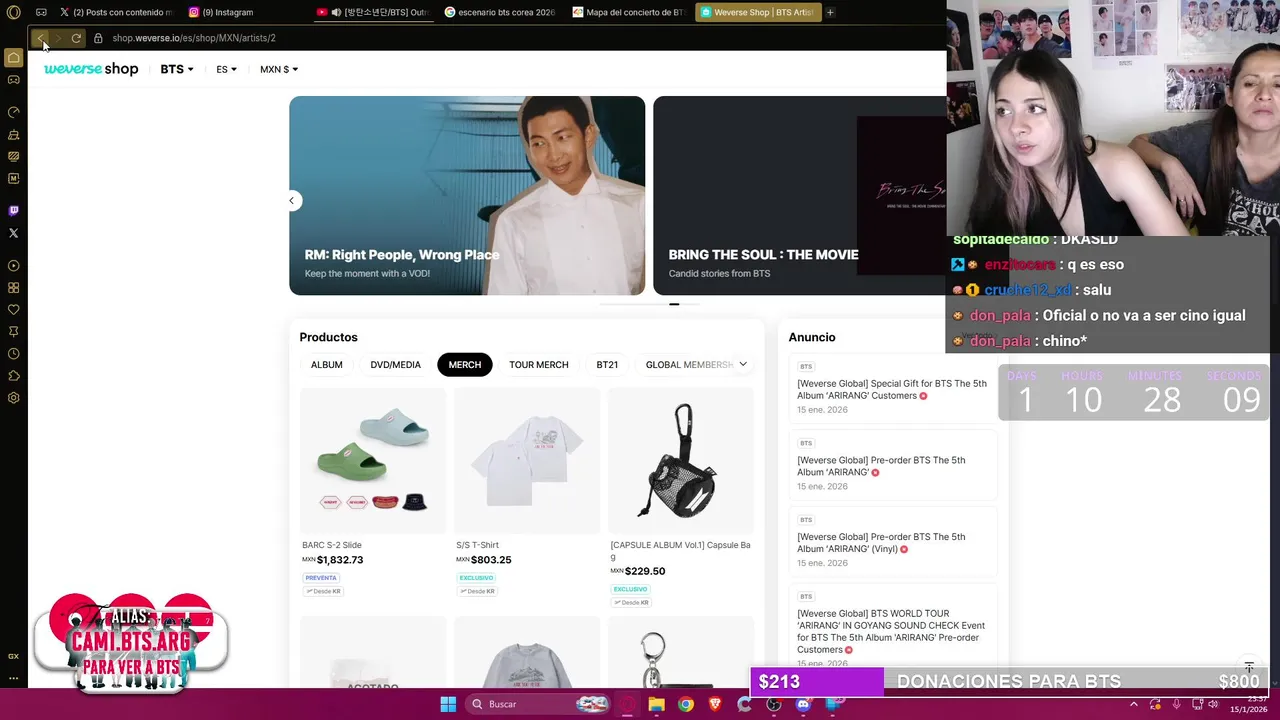Open S/S T-Shirt product name
This screenshot has height=720, width=1280.
click(x=477, y=545)
